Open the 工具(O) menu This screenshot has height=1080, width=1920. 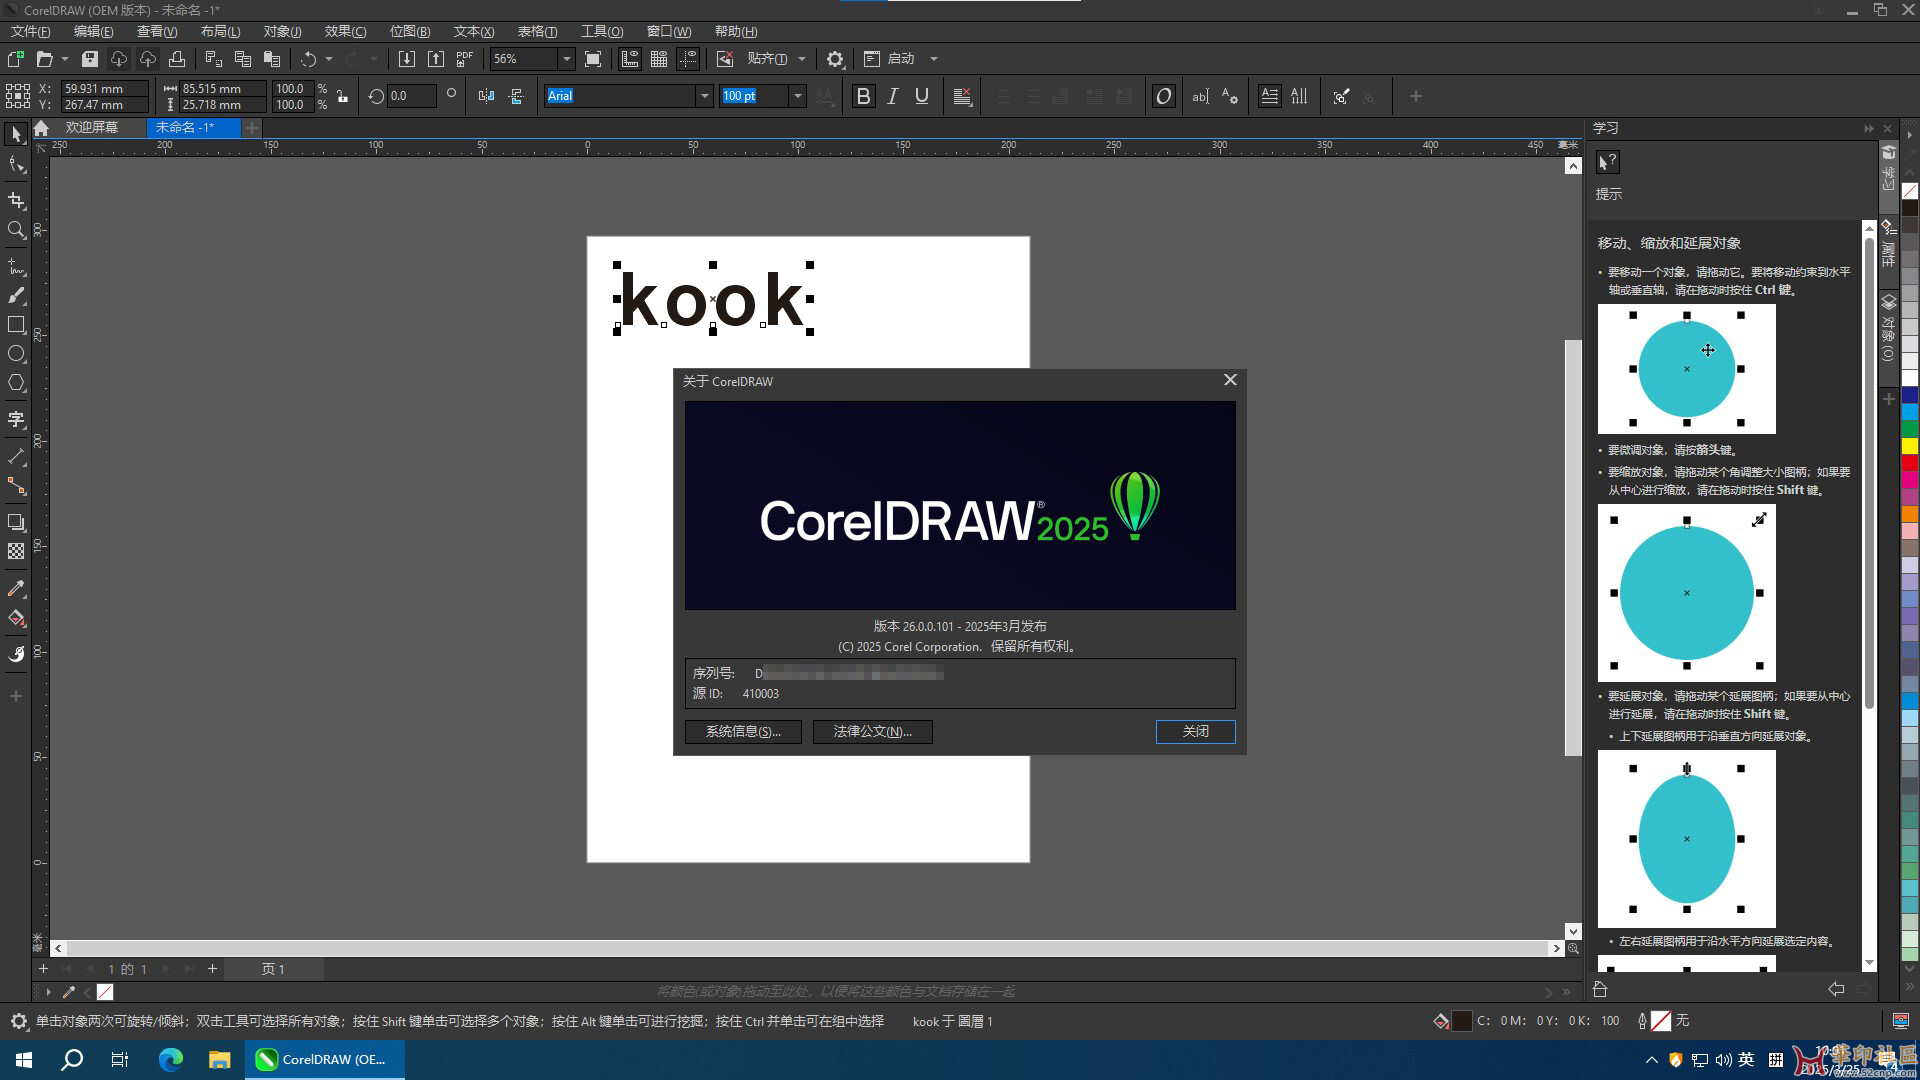[602, 31]
